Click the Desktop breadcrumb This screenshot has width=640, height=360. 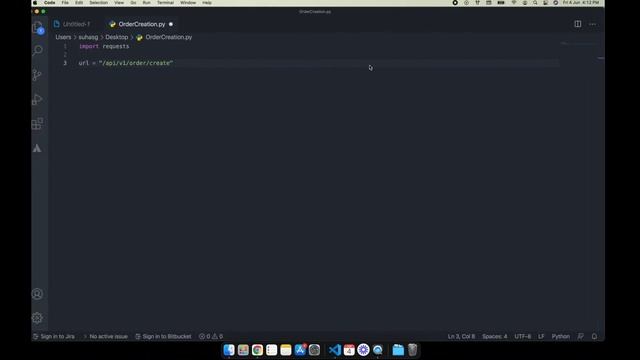pos(117,37)
